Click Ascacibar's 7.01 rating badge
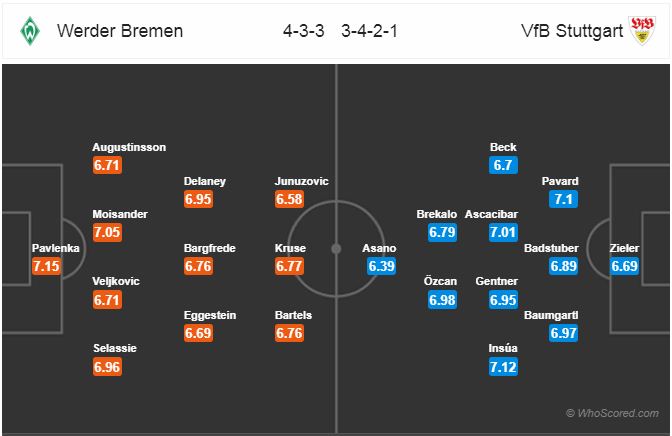 (x=503, y=233)
